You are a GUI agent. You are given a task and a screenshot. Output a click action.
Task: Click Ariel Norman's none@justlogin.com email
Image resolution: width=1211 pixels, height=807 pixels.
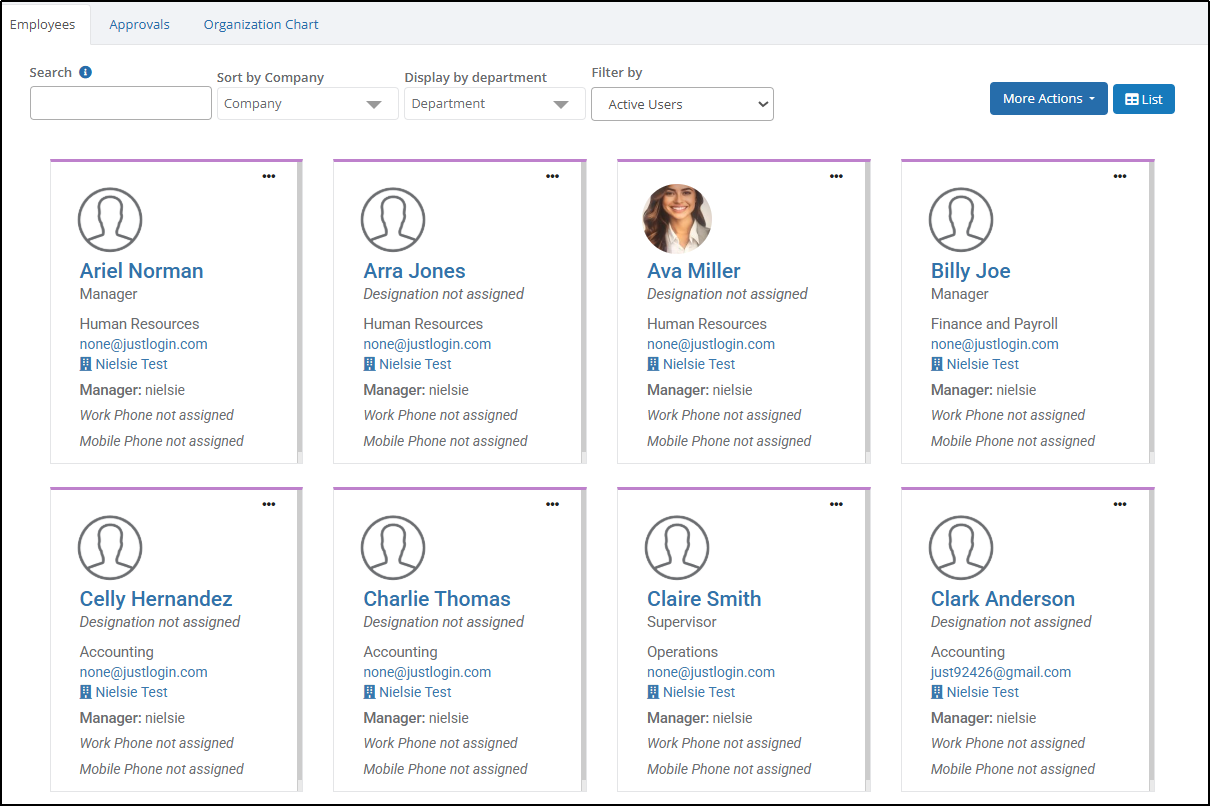pyautogui.click(x=144, y=344)
